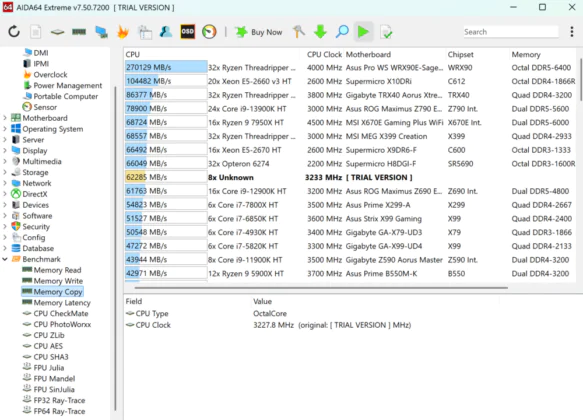Expand the Storage tree node

(x=5, y=172)
